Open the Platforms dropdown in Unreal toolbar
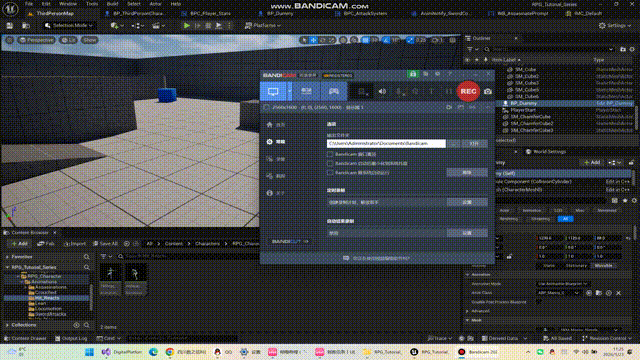This screenshot has width=640, height=360. point(263,25)
